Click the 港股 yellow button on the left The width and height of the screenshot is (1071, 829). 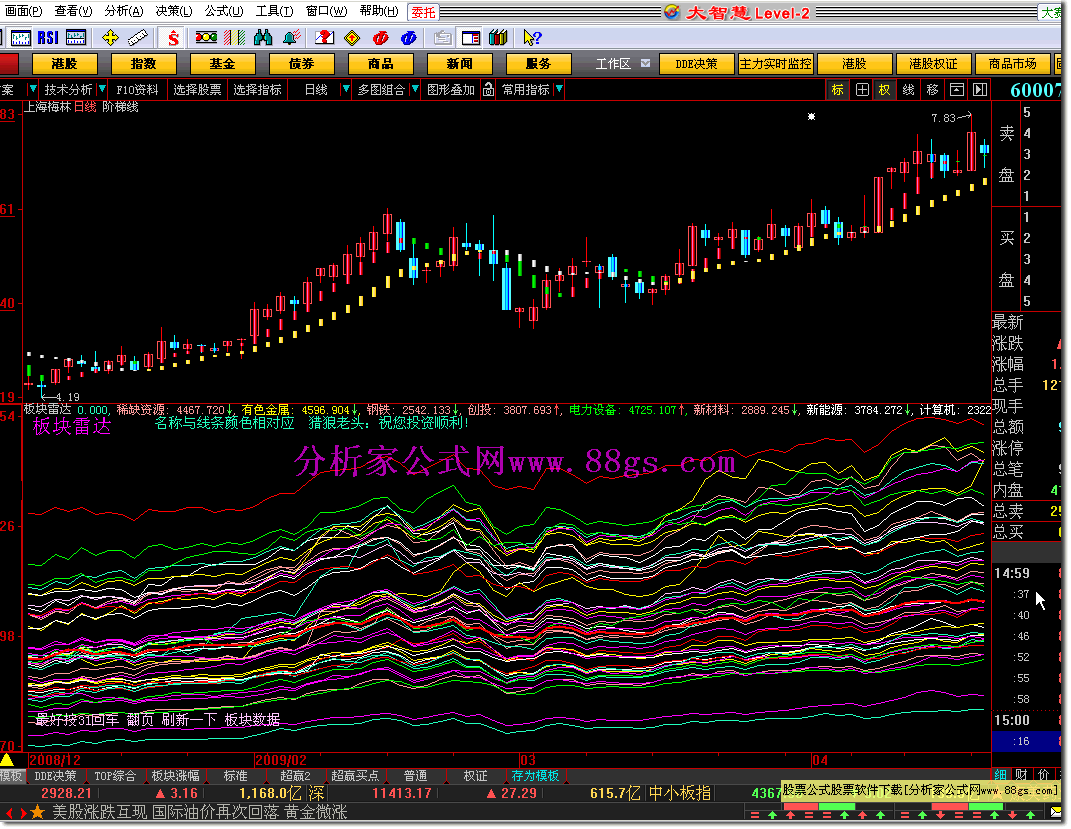point(65,64)
